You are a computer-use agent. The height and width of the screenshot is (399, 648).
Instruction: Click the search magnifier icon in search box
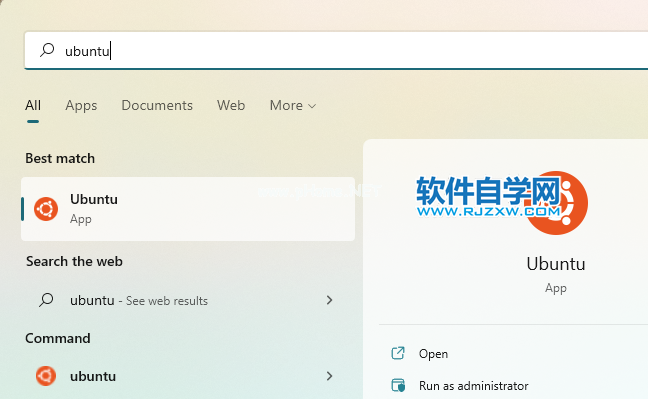tap(47, 50)
